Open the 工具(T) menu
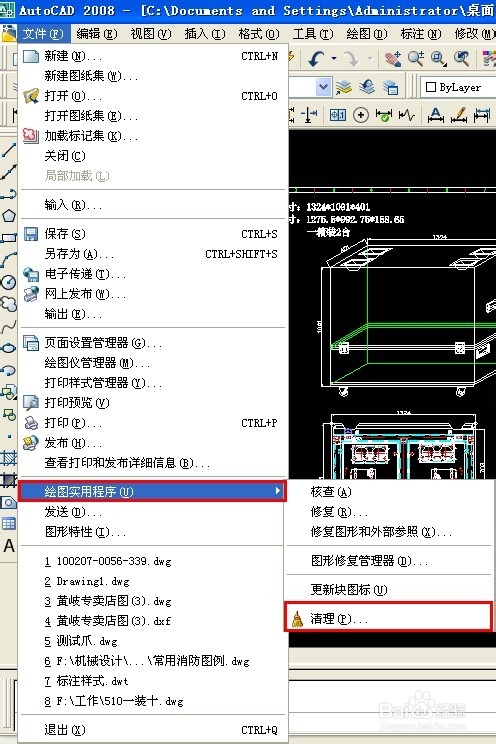496x744 pixels. click(x=313, y=34)
